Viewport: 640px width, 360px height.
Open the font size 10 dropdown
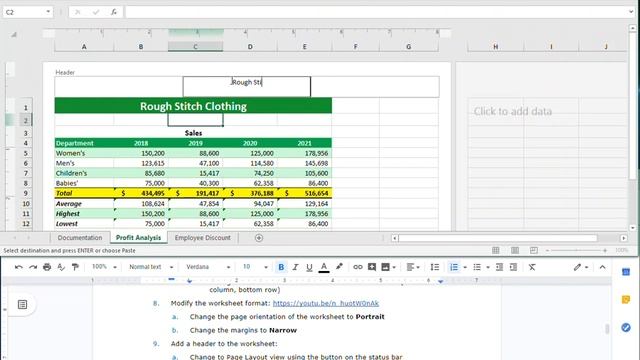(x=255, y=267)
